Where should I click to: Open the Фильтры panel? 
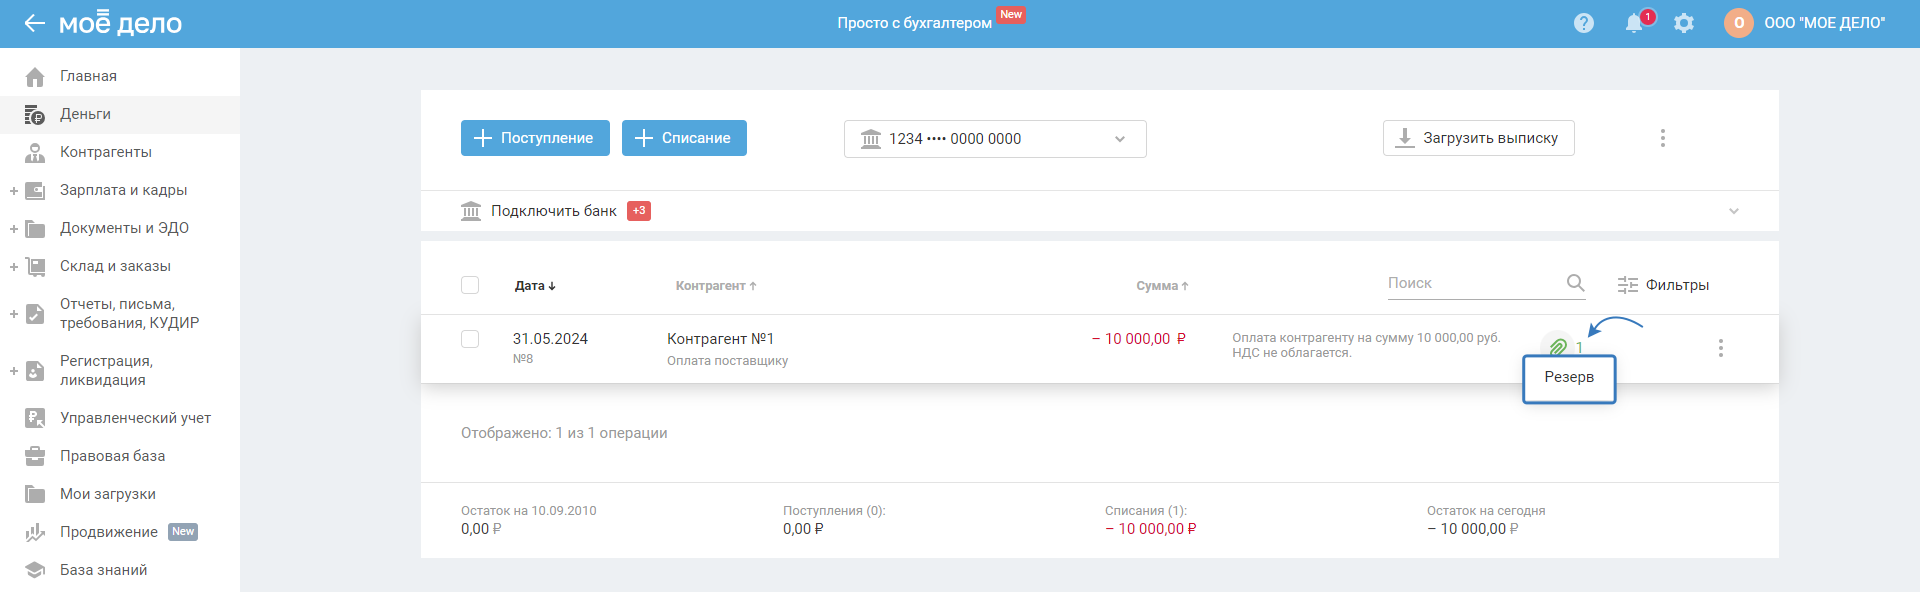click(x=1663, y=285)
